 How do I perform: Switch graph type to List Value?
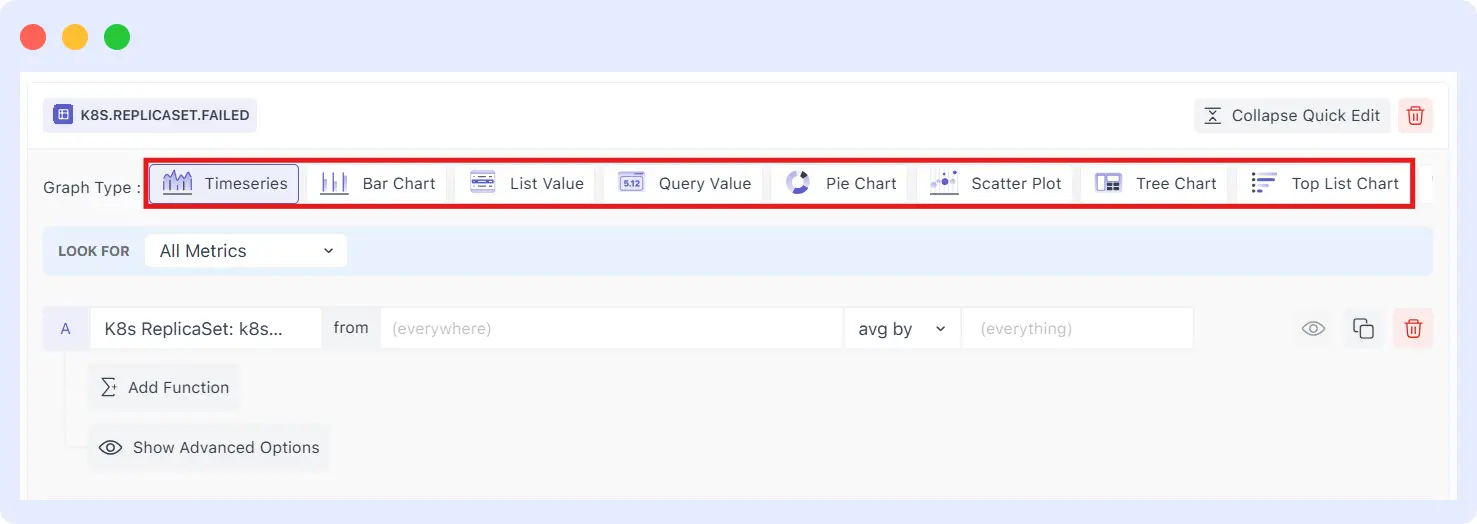tap(526, 184)
